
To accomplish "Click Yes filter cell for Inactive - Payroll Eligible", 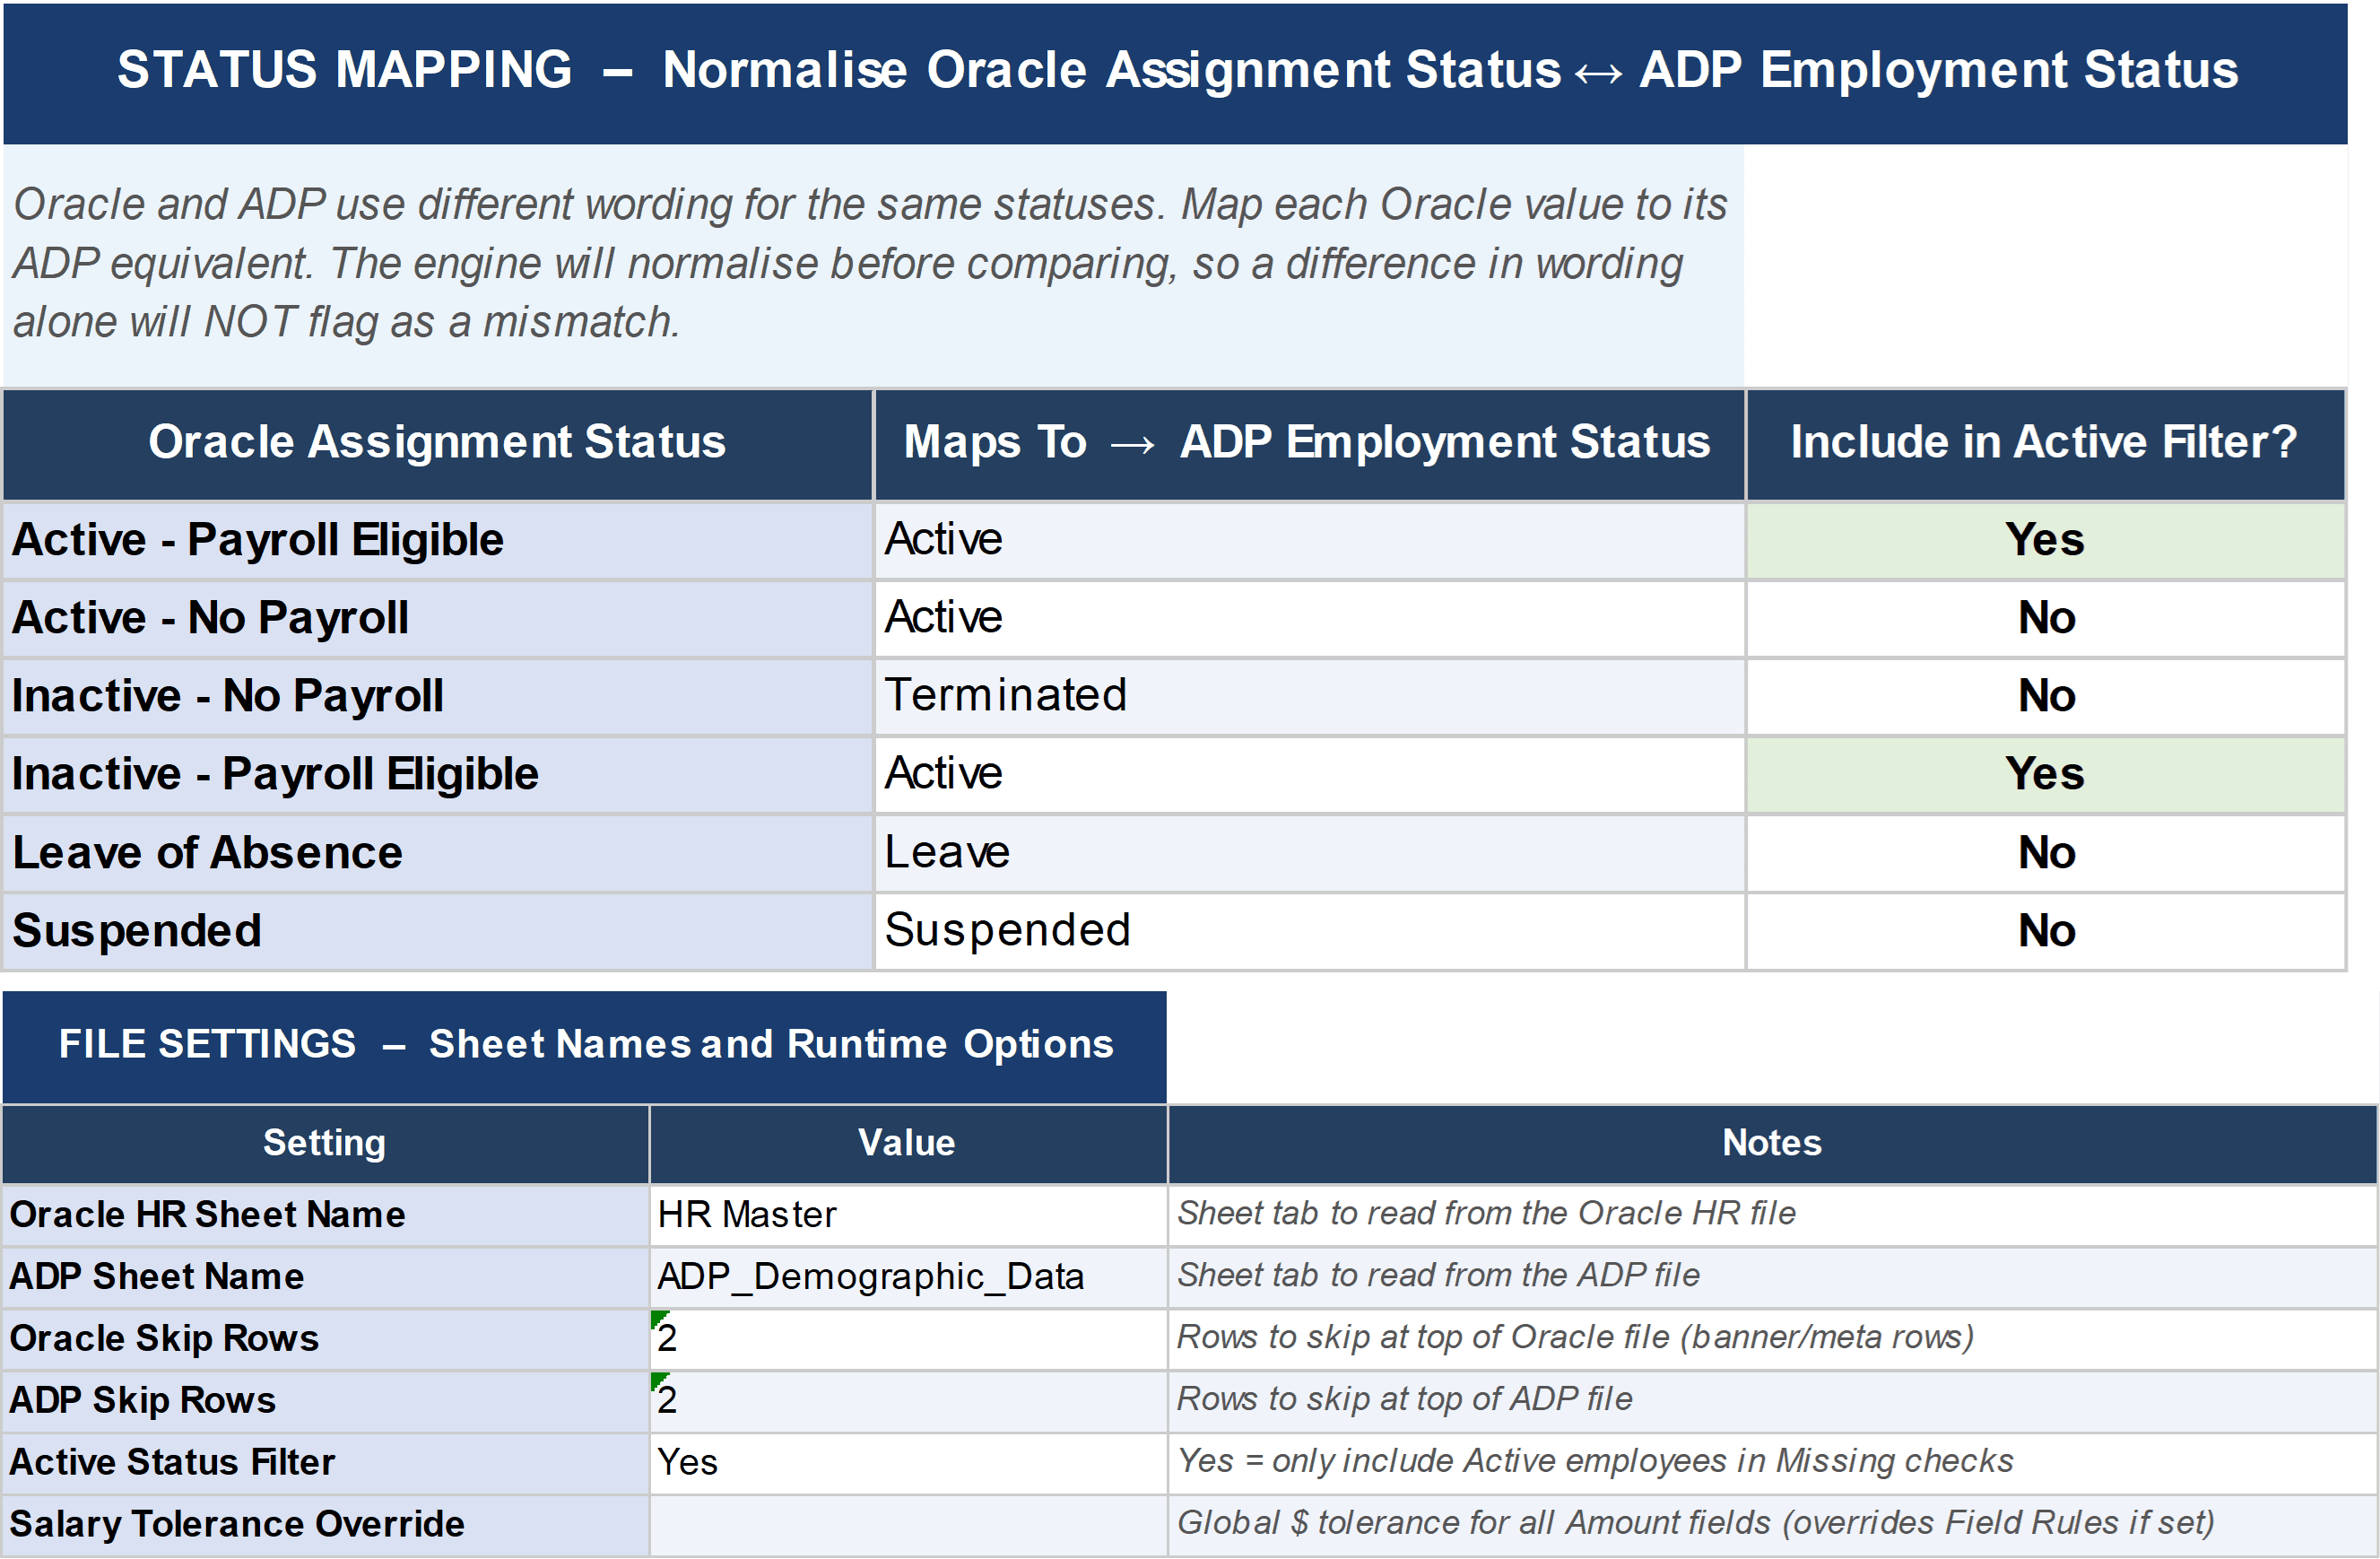I will coord(2045,775).
